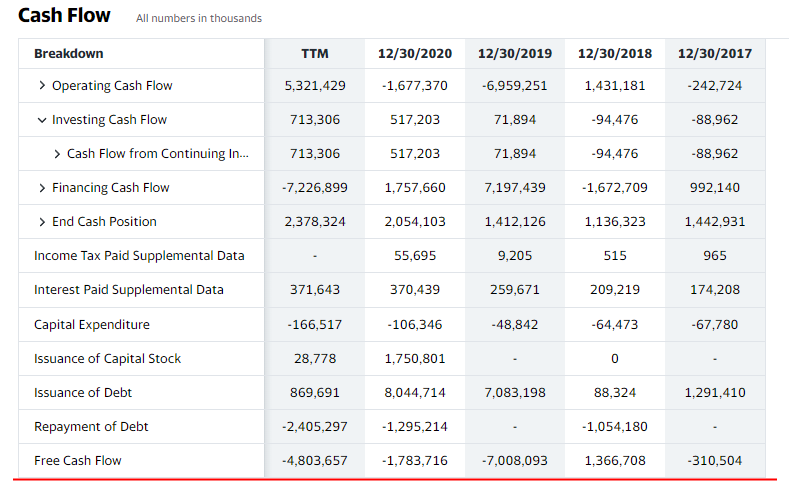Click the Cash Flow heading
The width and height of the screenshot is (789, 498).
click(x=64, y=16)
